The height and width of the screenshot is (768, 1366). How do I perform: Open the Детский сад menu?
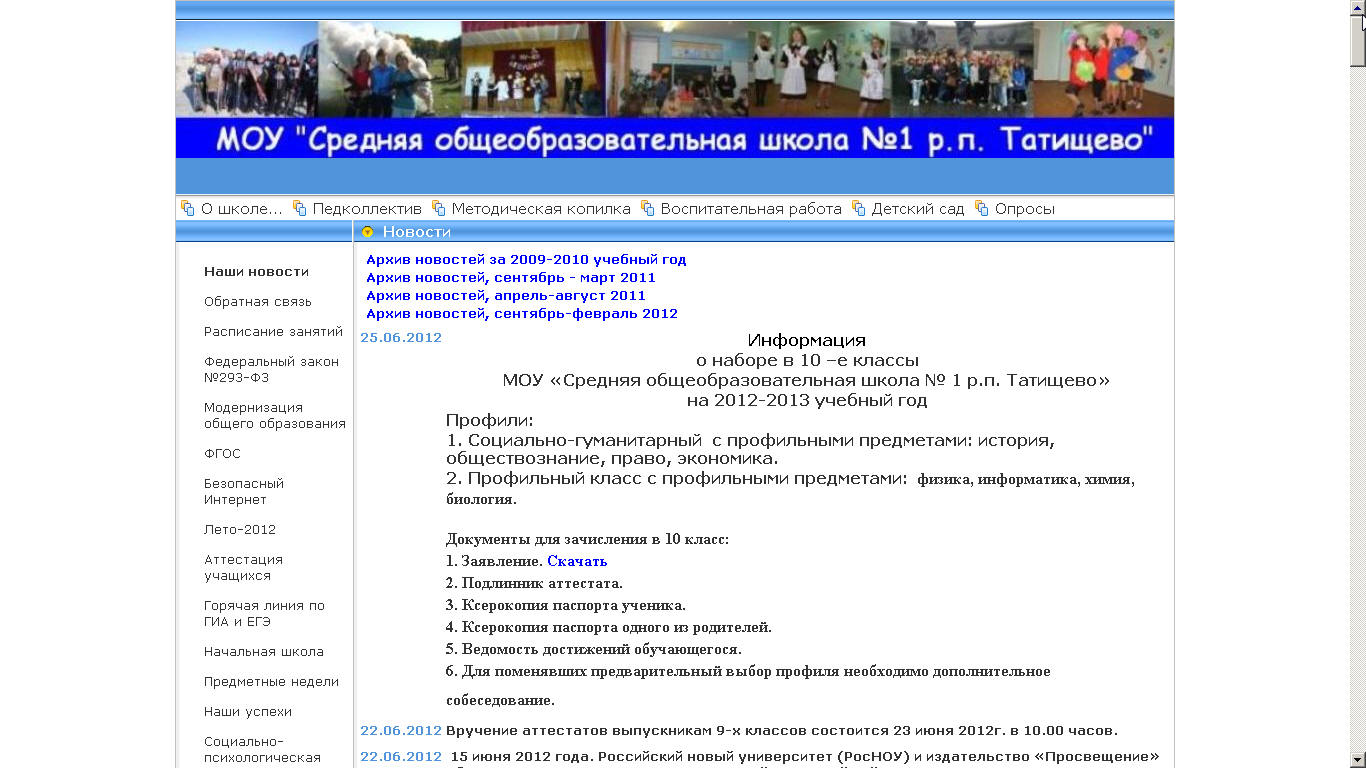918,209
